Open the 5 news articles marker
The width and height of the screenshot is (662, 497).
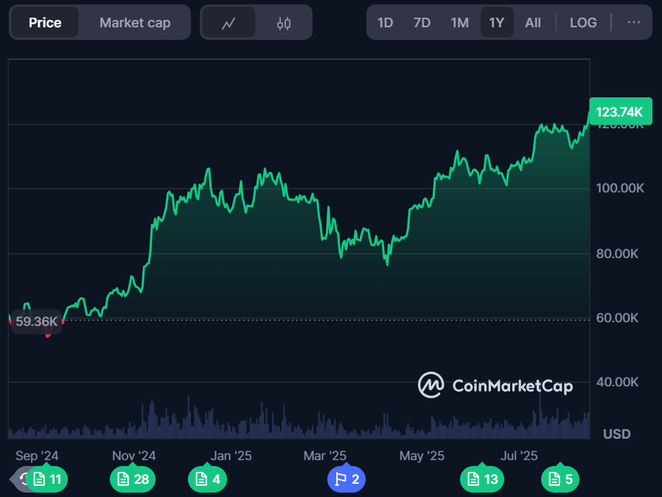559,480
